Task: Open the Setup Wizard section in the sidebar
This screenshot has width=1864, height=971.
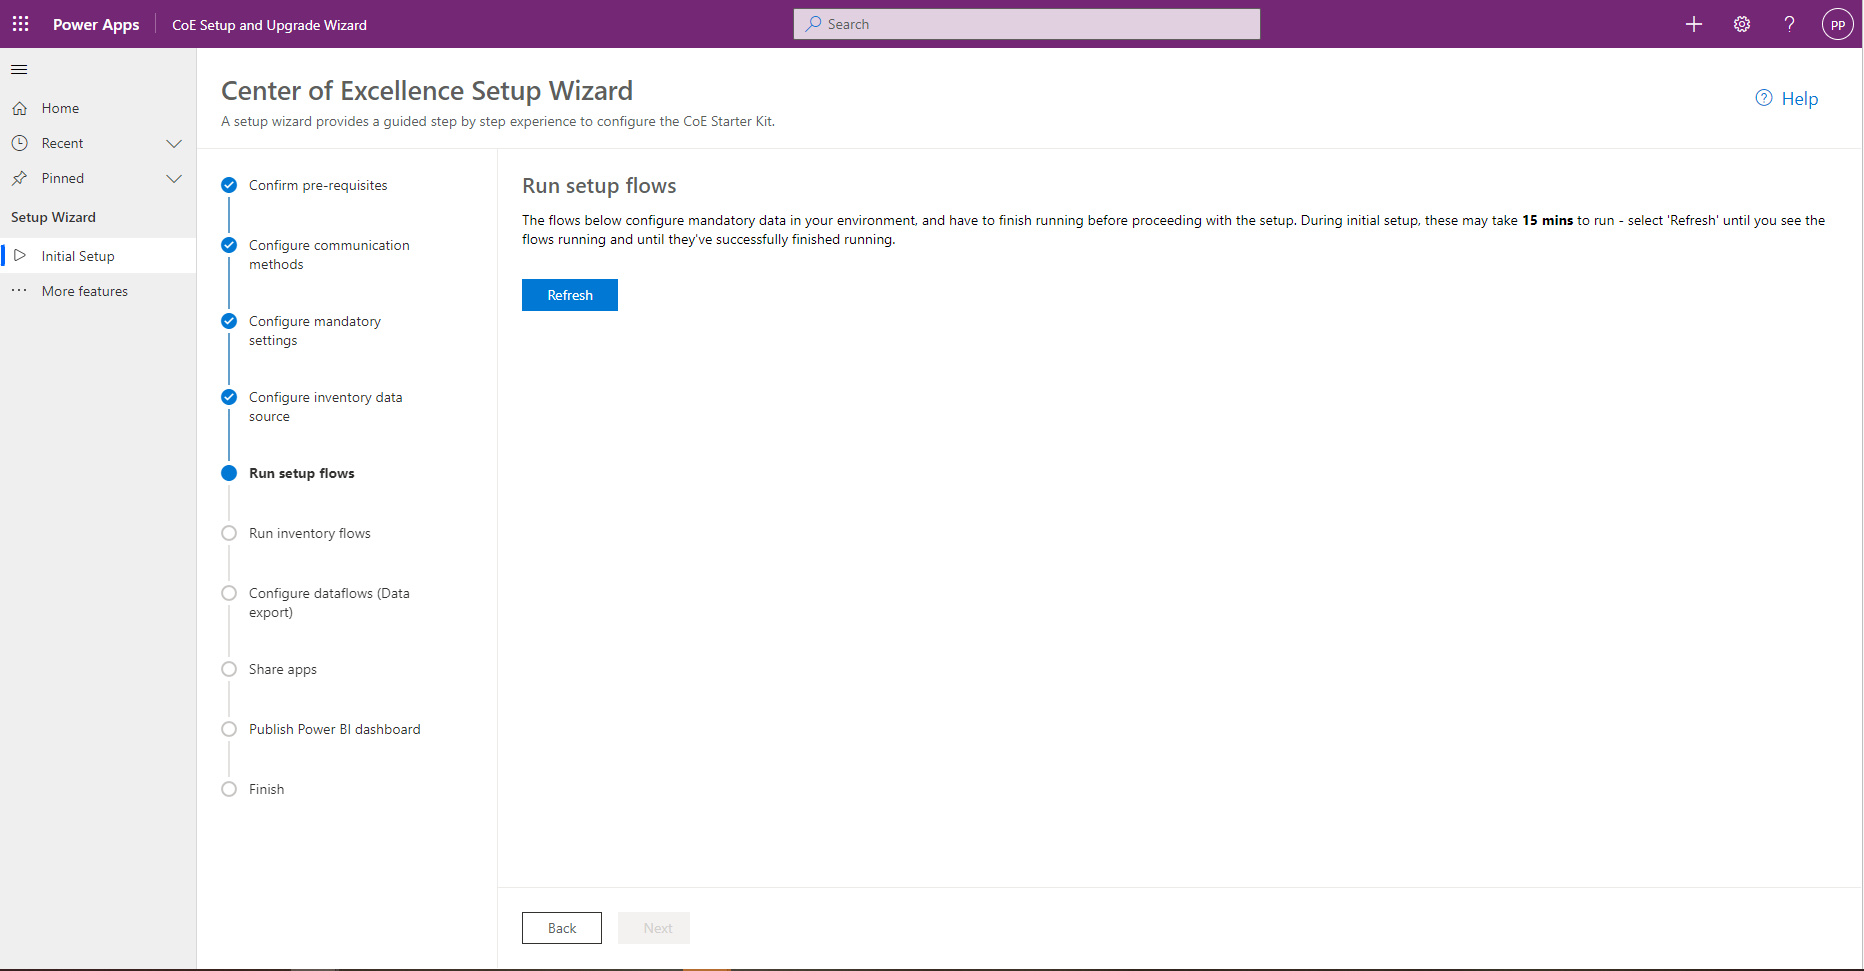Action: coord(54,216)
